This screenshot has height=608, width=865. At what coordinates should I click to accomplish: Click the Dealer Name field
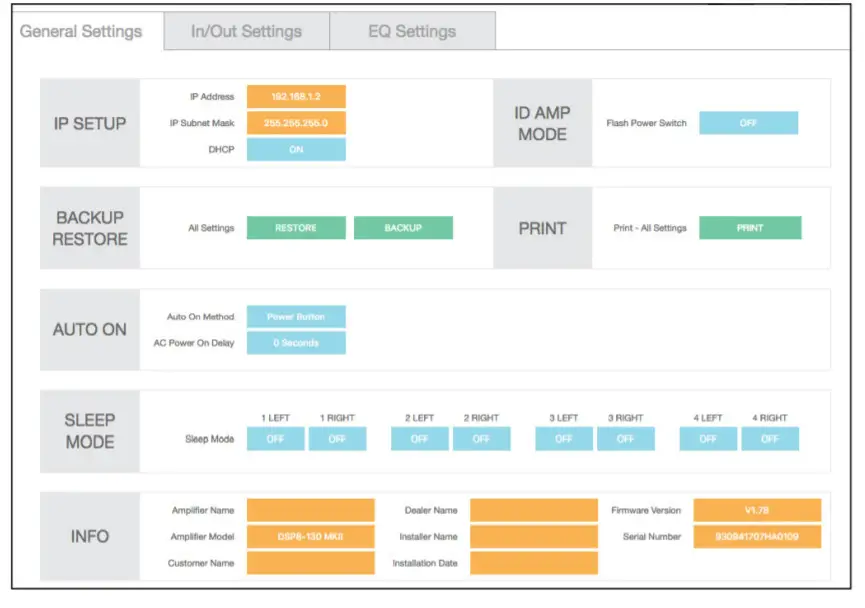pyautogui.click(x=534, y=510)
